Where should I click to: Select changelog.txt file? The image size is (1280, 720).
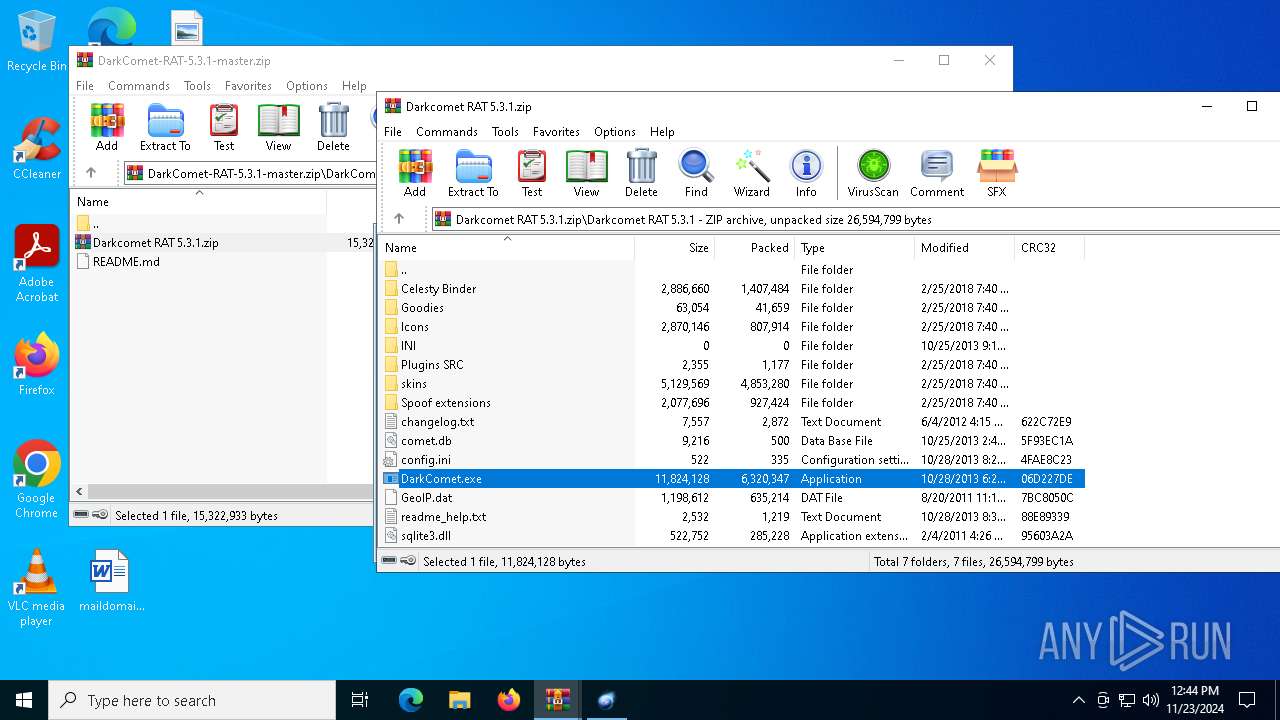[438, 421]
